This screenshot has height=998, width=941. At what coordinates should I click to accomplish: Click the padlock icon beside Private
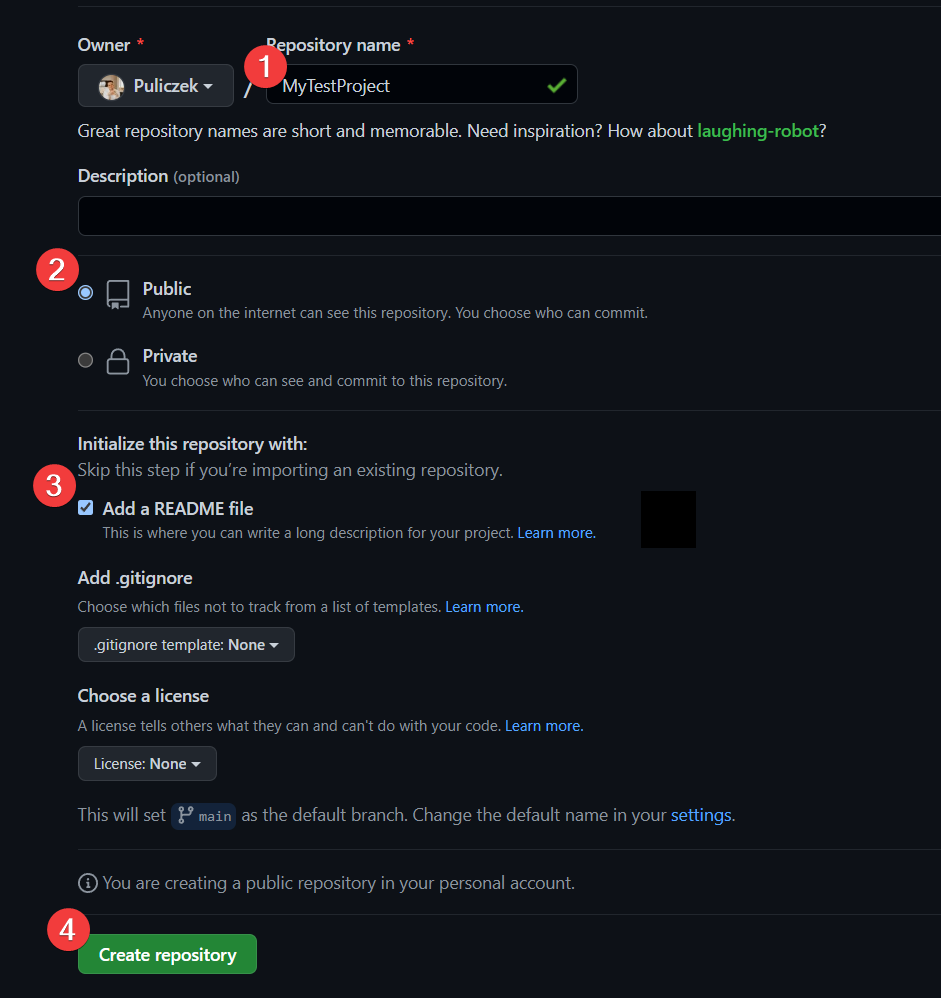(x=117, y=361)
